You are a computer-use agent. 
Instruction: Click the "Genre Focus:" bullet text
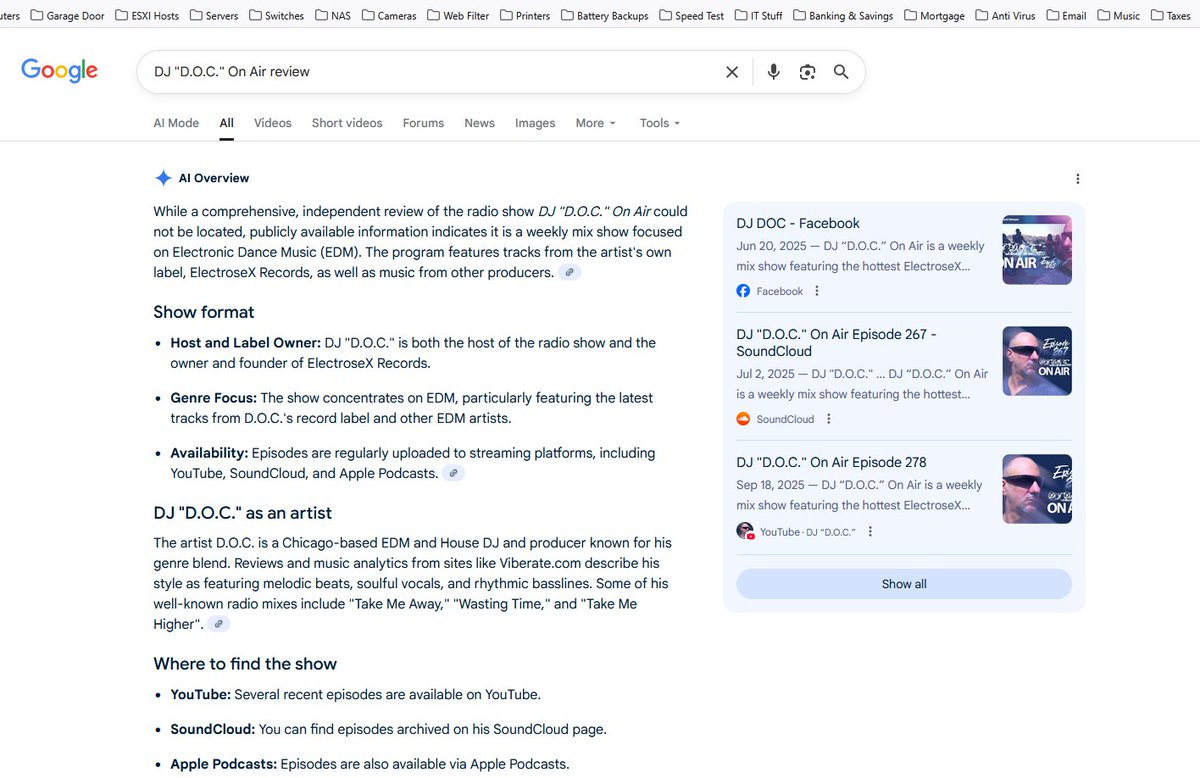[213, 398]
